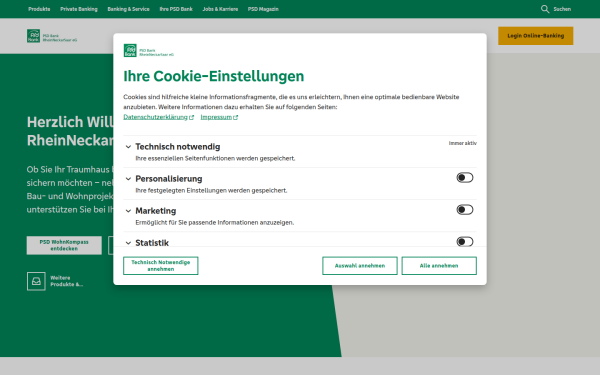Open the Datenschutzerklärung link

pyautogui.click(x=155, y=117)
